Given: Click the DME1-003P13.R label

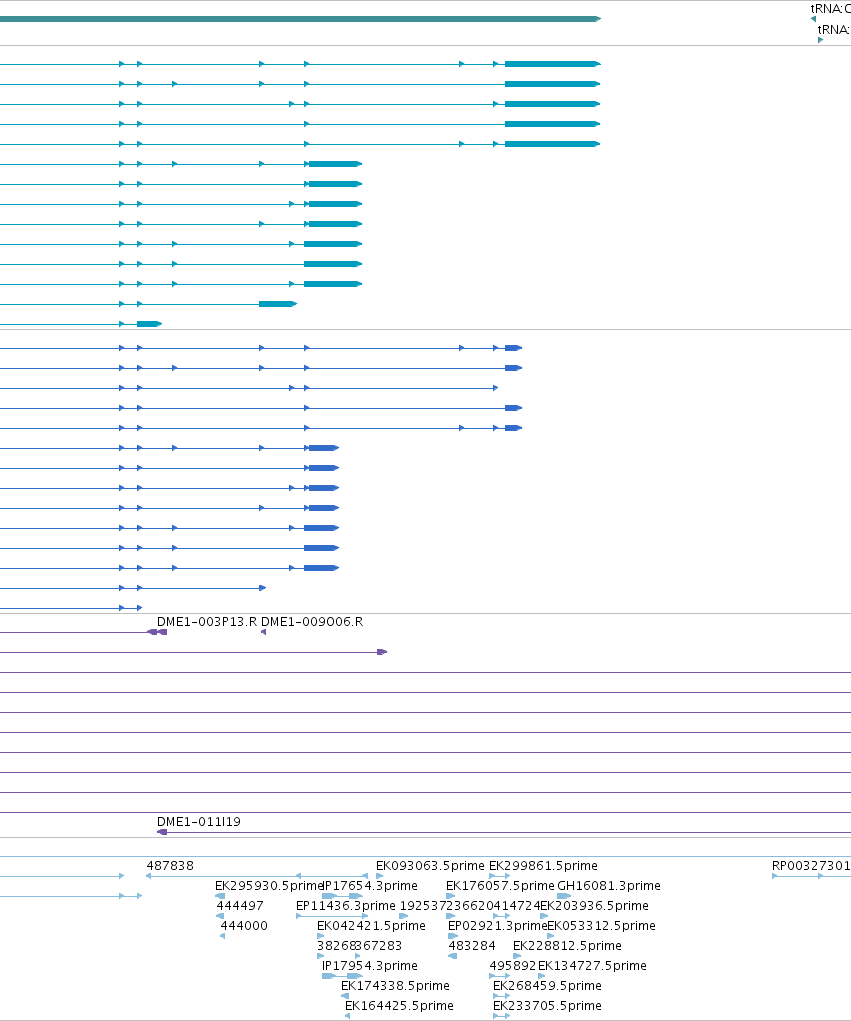Looking at the screenshot, I should pyautogui.click(x=206, y=622).
